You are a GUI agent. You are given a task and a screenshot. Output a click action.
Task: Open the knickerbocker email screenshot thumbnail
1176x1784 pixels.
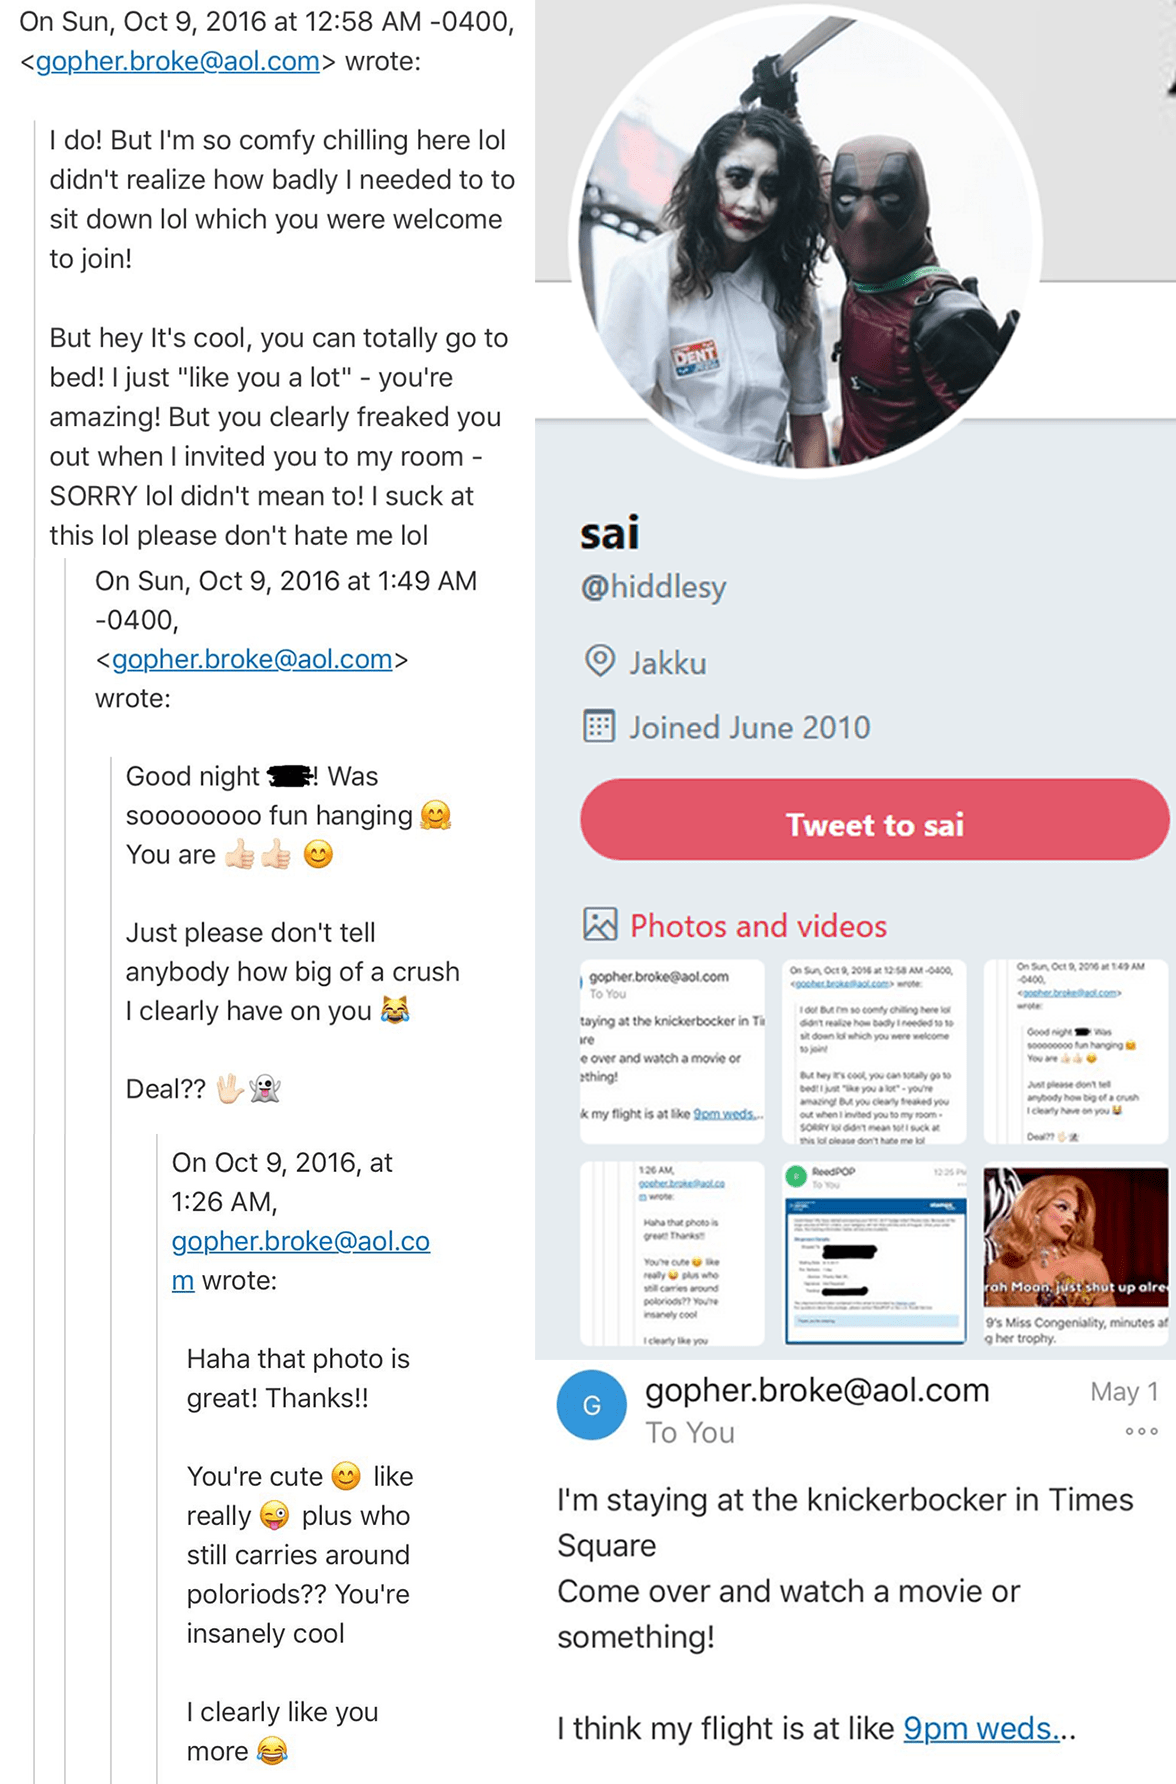[672, 1052]
